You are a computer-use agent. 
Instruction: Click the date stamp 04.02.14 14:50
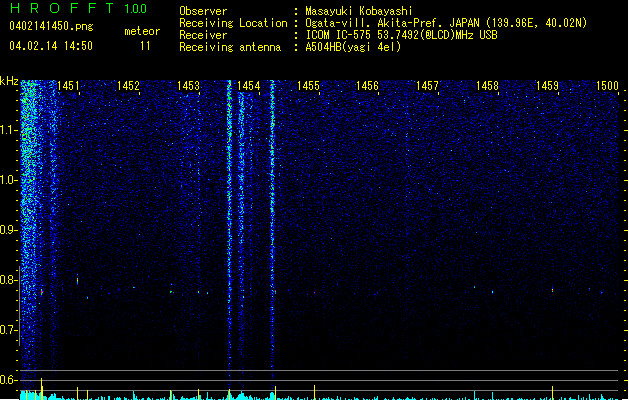[x=51, y=46]
